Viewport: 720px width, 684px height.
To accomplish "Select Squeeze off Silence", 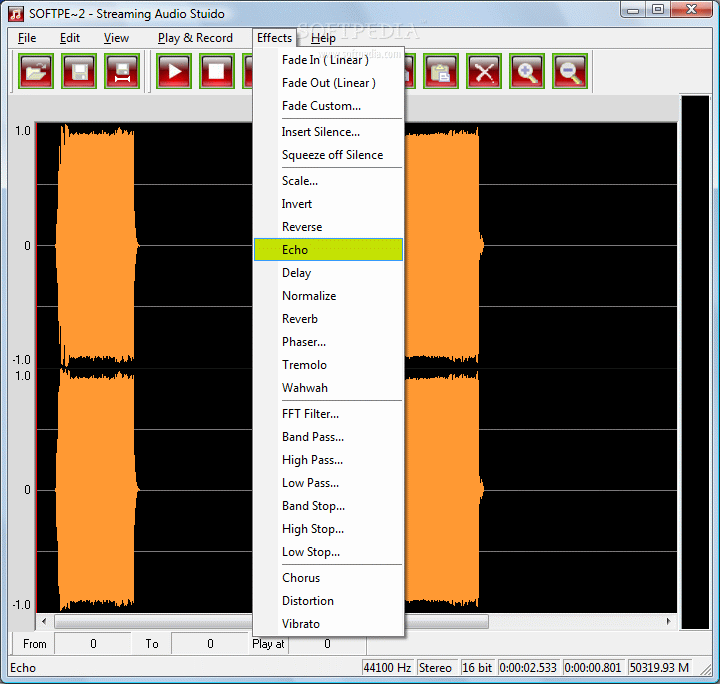I will tap(328, 155).
